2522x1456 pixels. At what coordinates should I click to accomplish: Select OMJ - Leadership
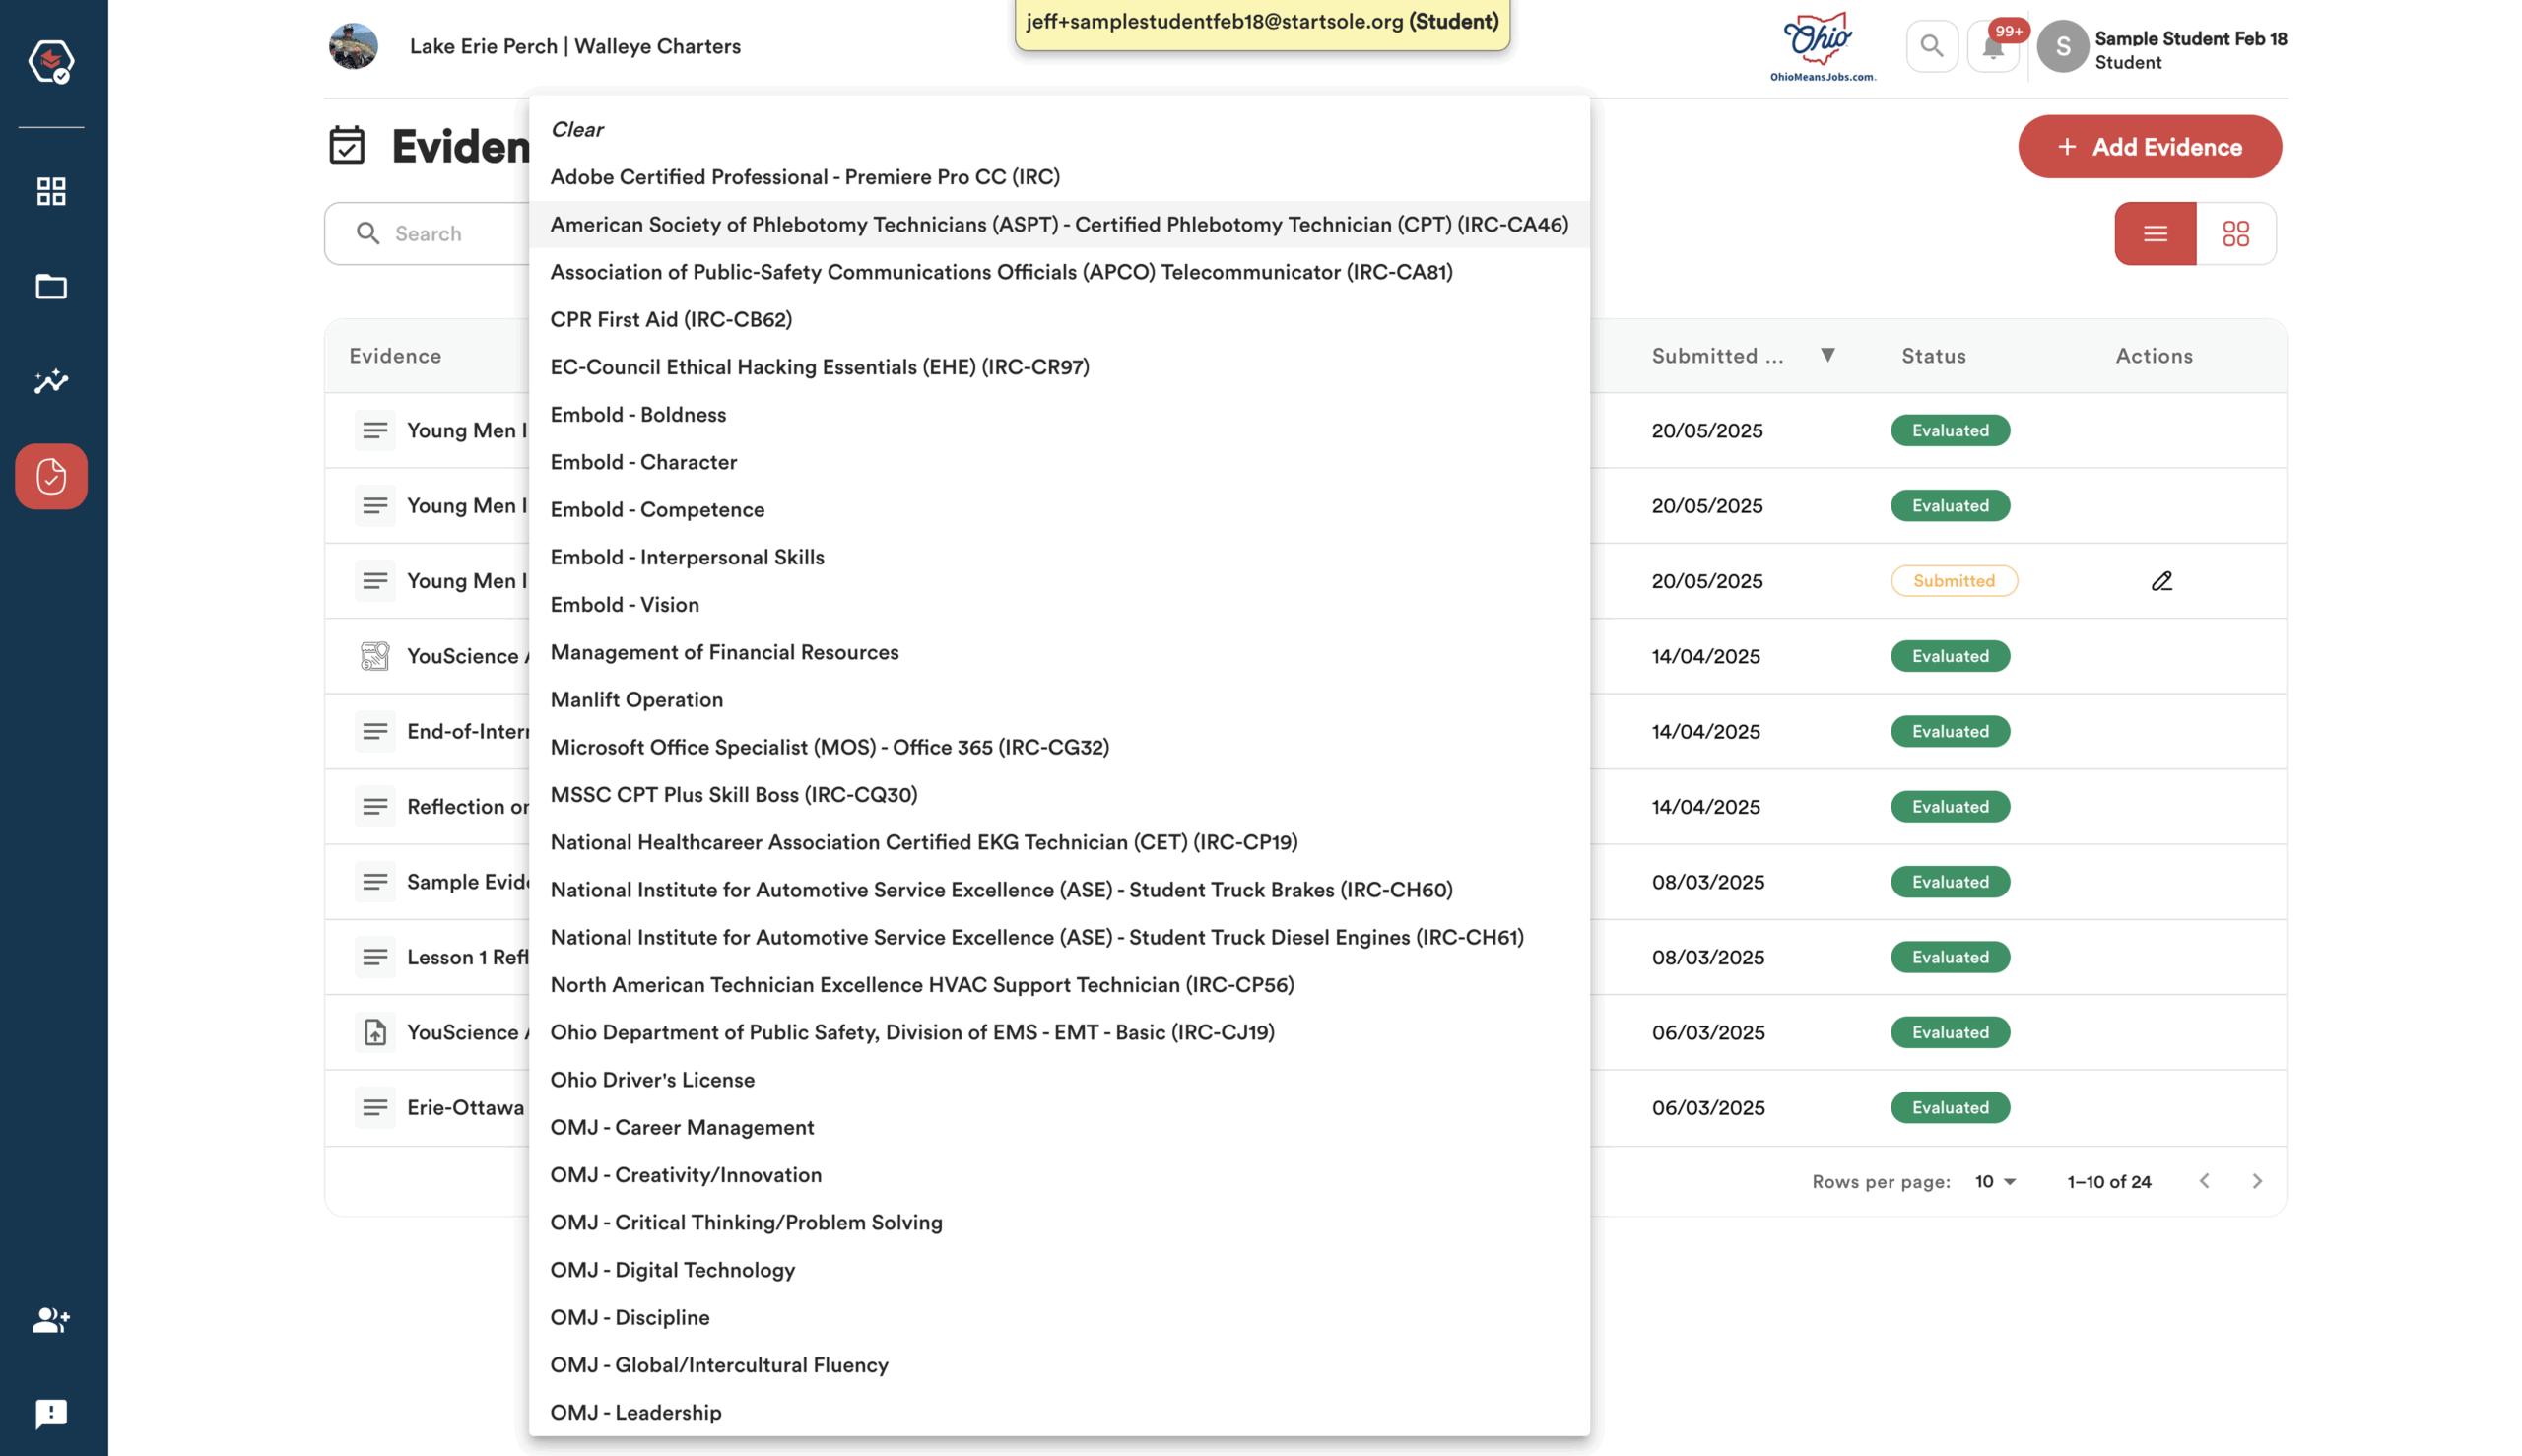[1059, 1411]
